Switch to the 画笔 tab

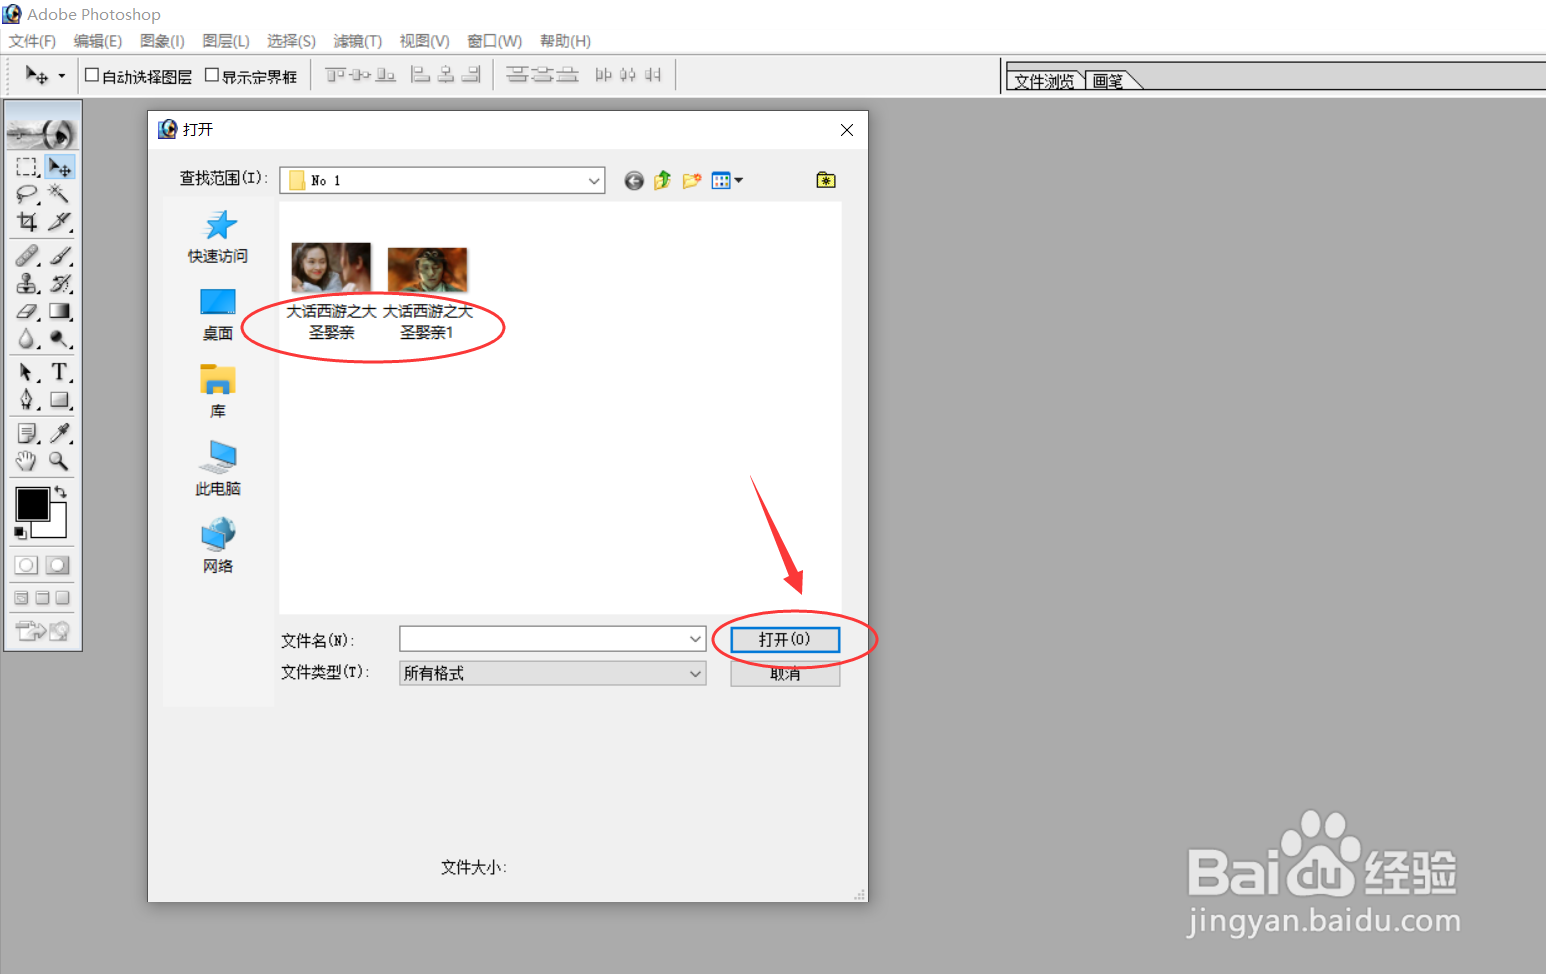pos(1109,81)
